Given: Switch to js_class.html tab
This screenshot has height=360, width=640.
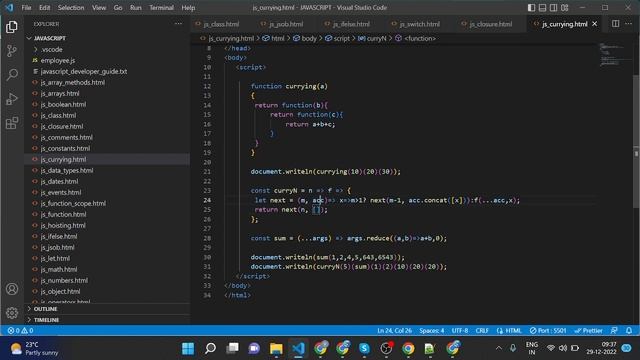Looking at the screenshot, I should click(x=222, y=24).
